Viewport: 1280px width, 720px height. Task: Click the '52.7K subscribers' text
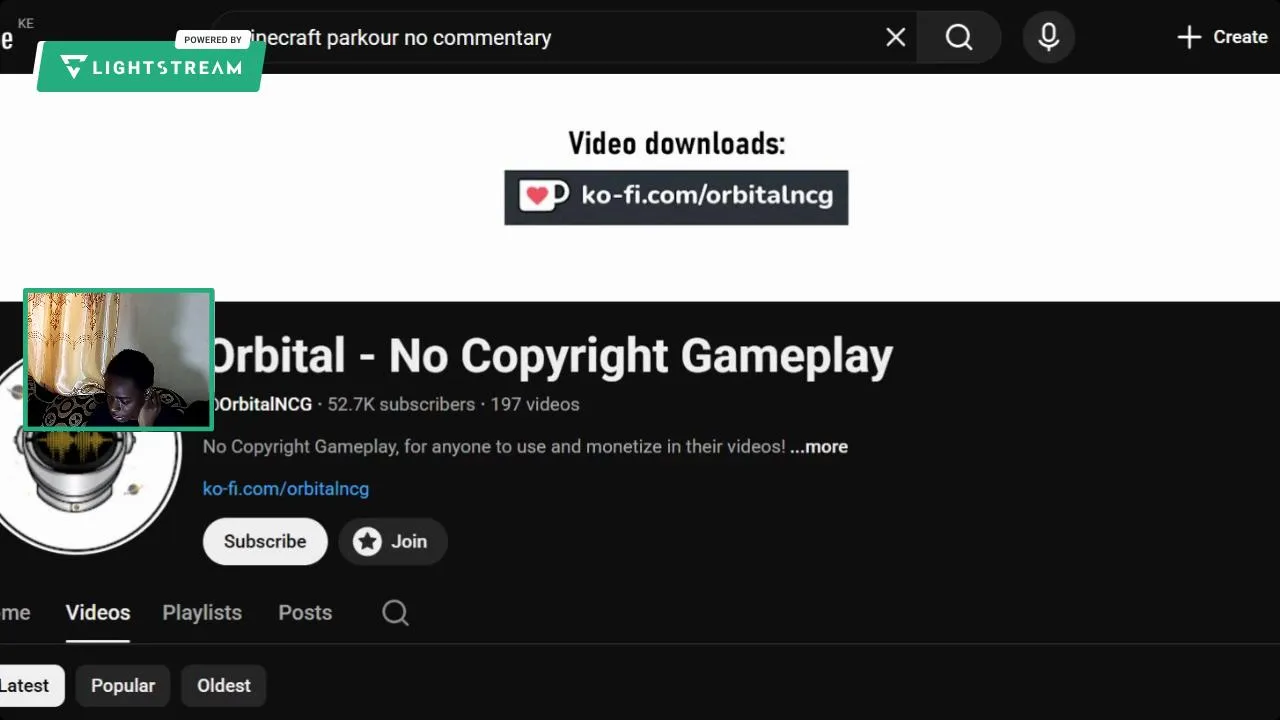coord(401,404)
